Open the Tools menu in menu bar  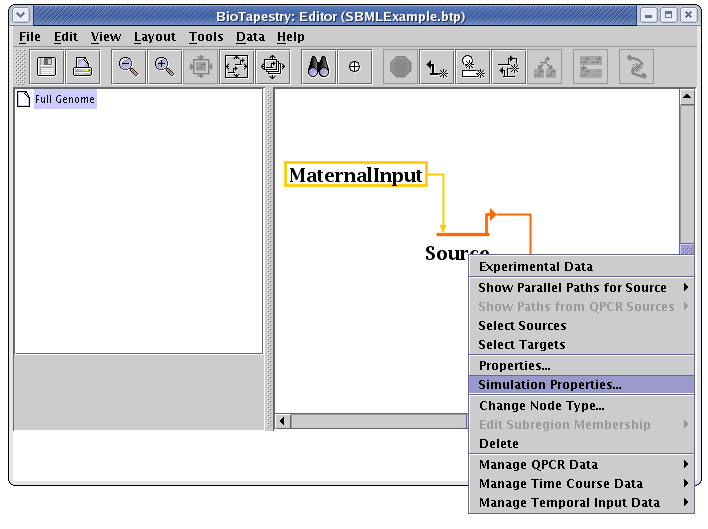206,37
